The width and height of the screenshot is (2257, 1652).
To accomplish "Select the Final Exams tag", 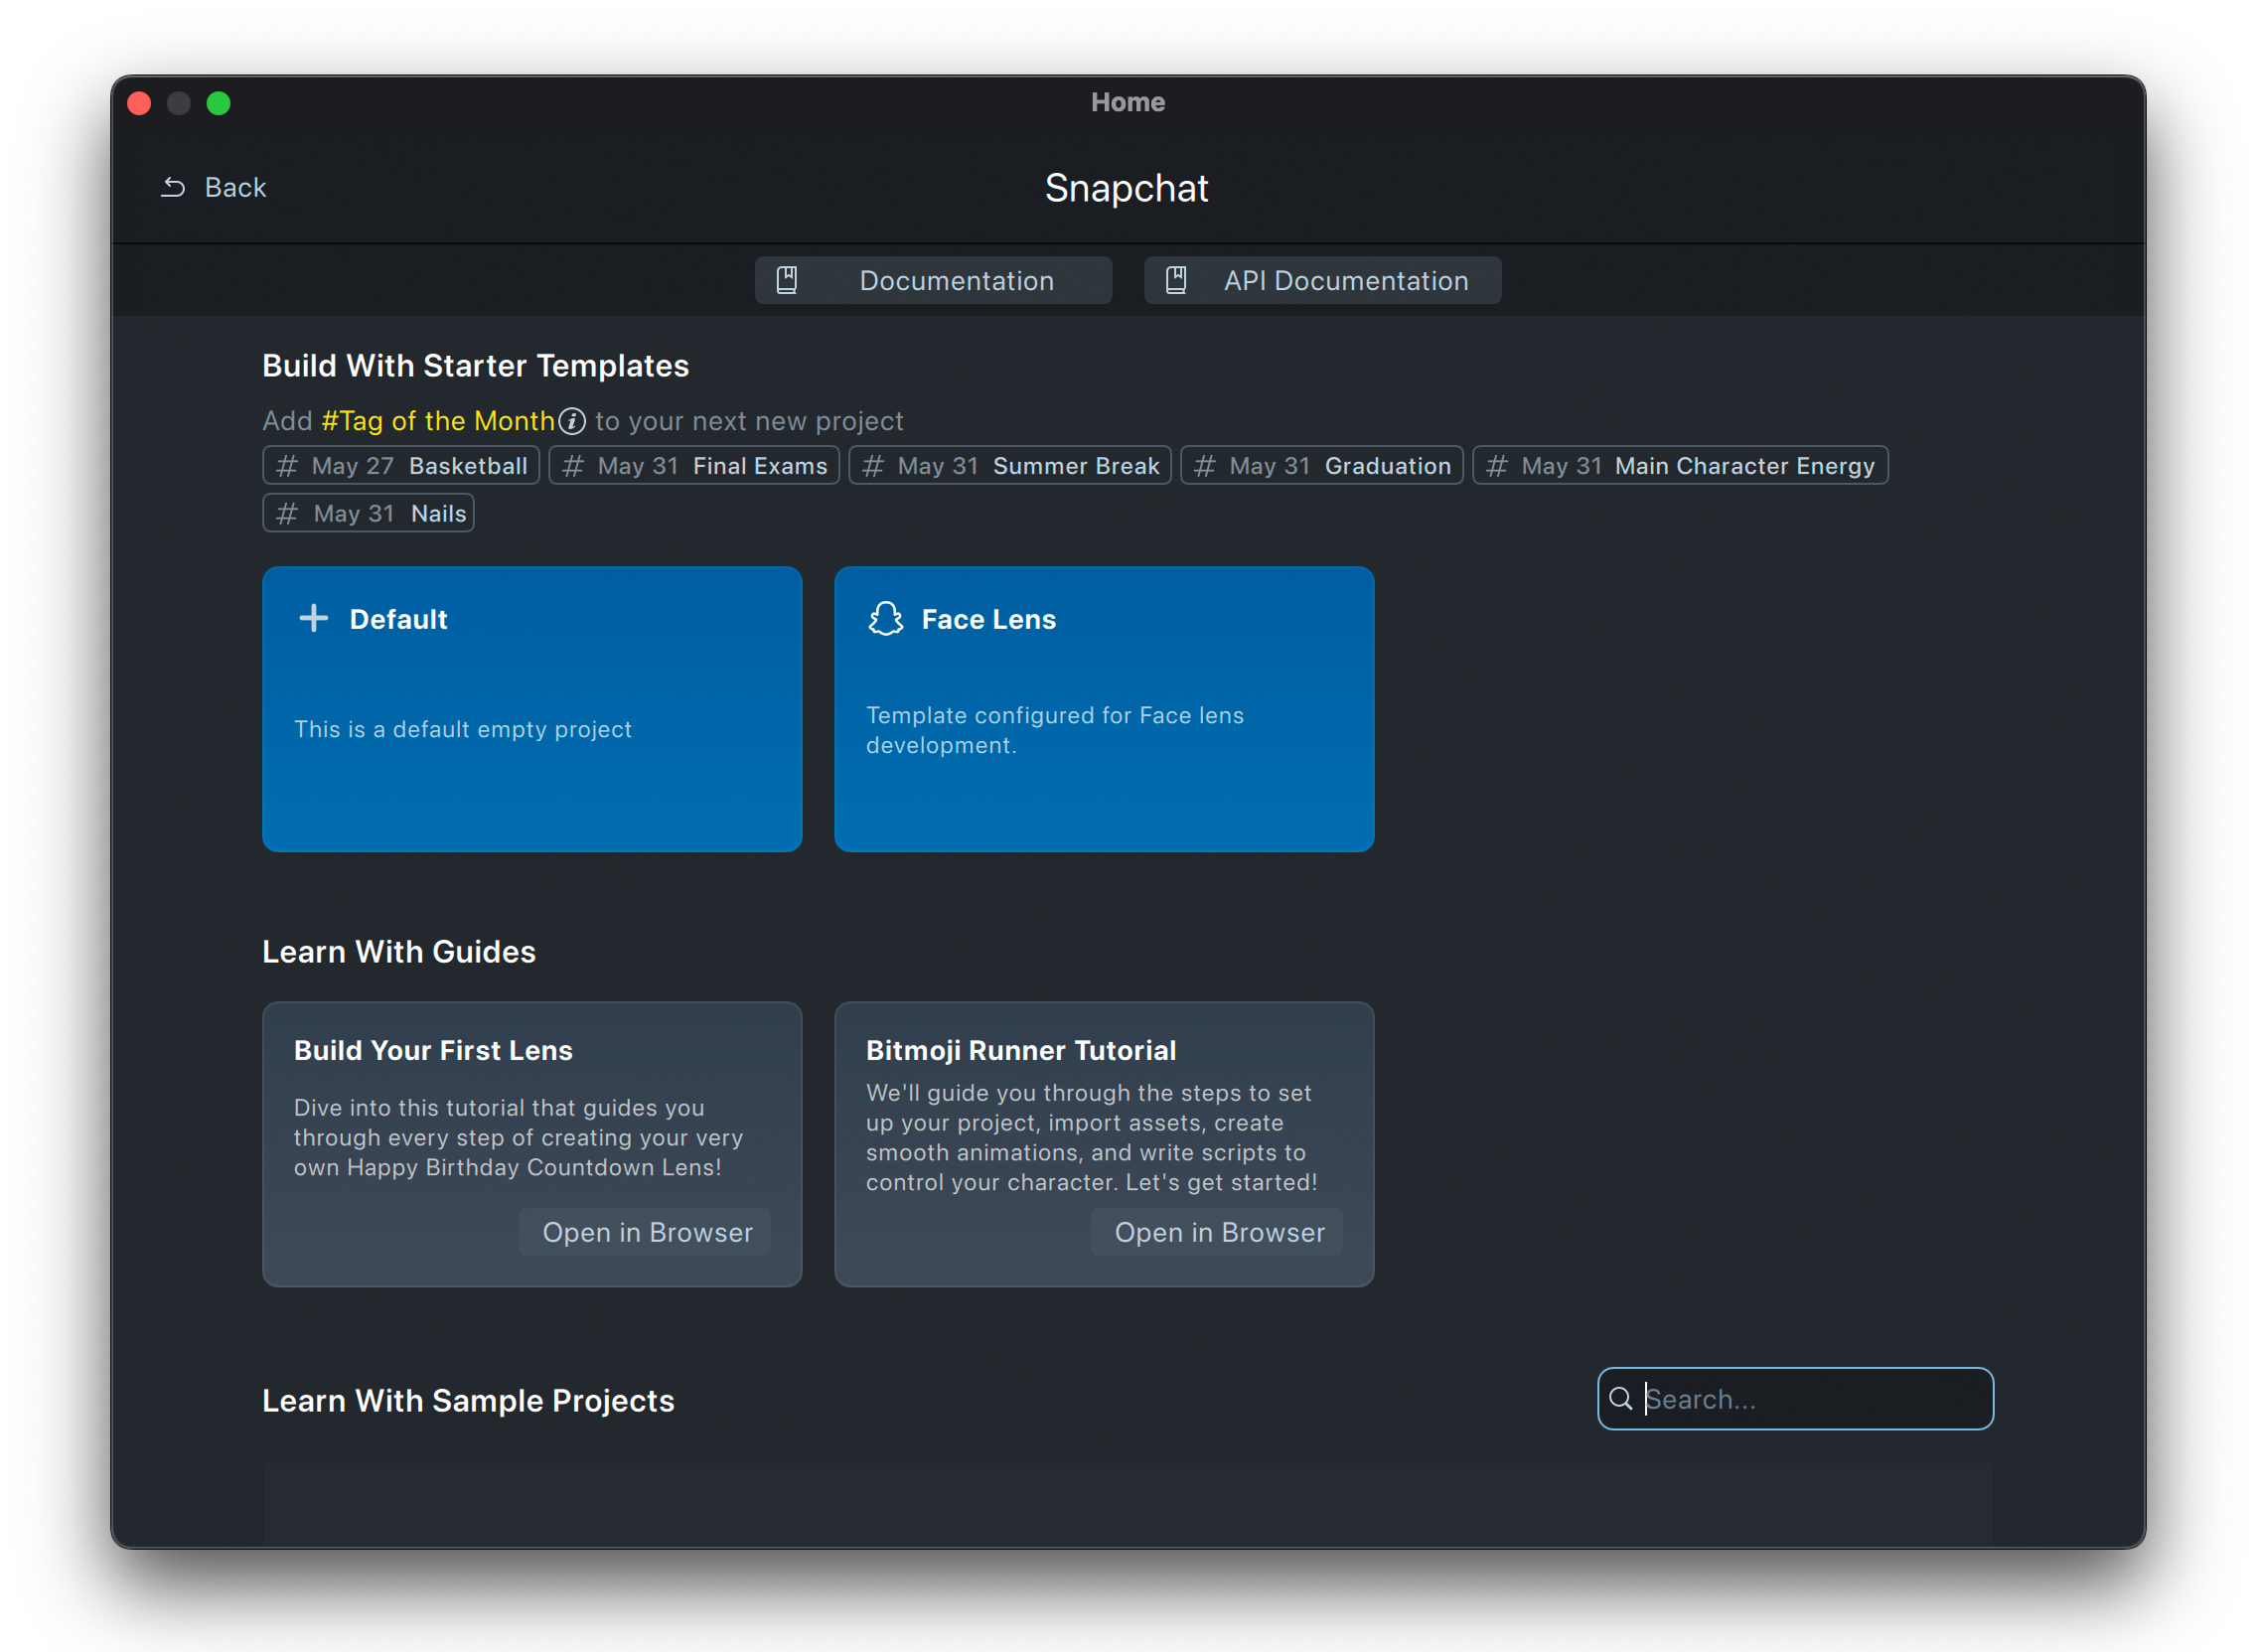I will (694, 466).
